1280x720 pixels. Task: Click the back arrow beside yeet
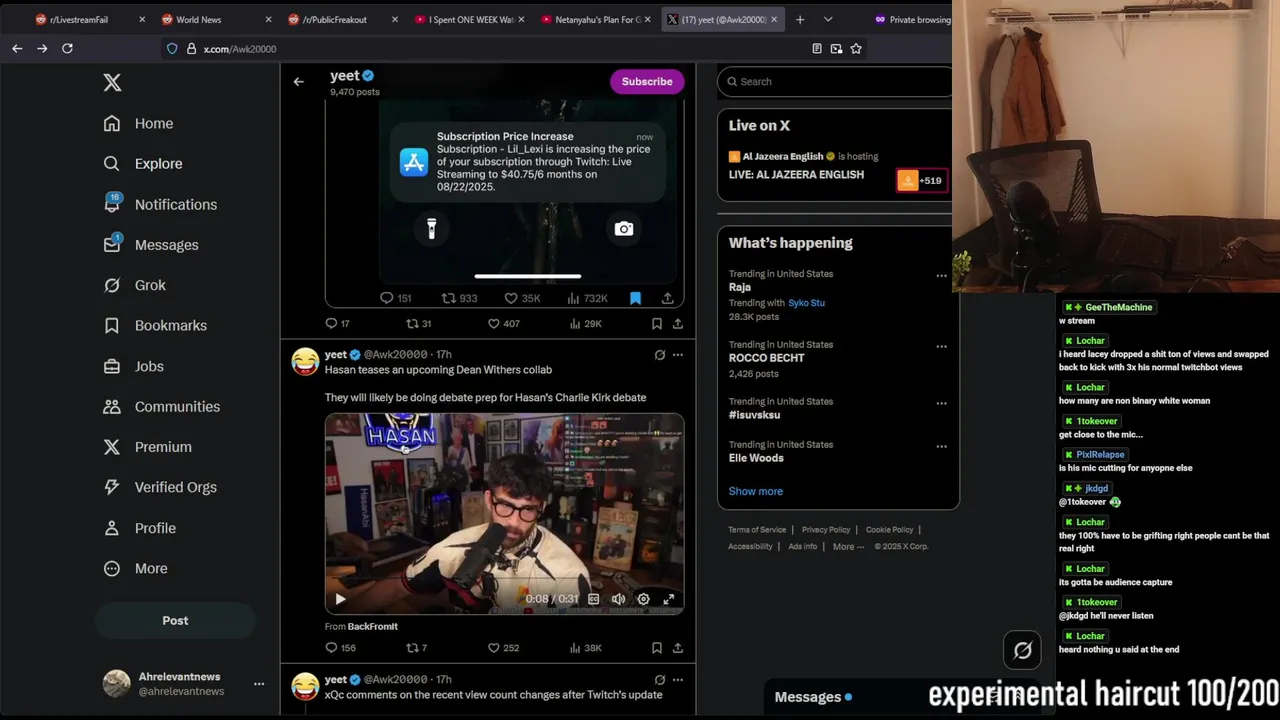pos(298,82)
